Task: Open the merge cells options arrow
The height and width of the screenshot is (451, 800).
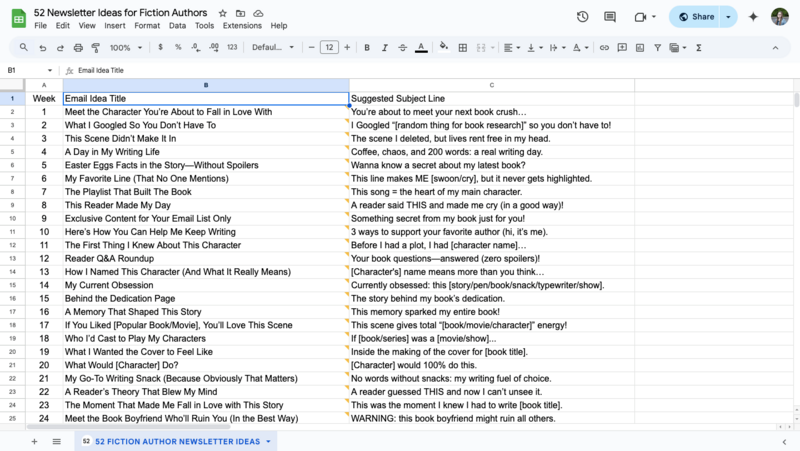Action: coord(492,47)
